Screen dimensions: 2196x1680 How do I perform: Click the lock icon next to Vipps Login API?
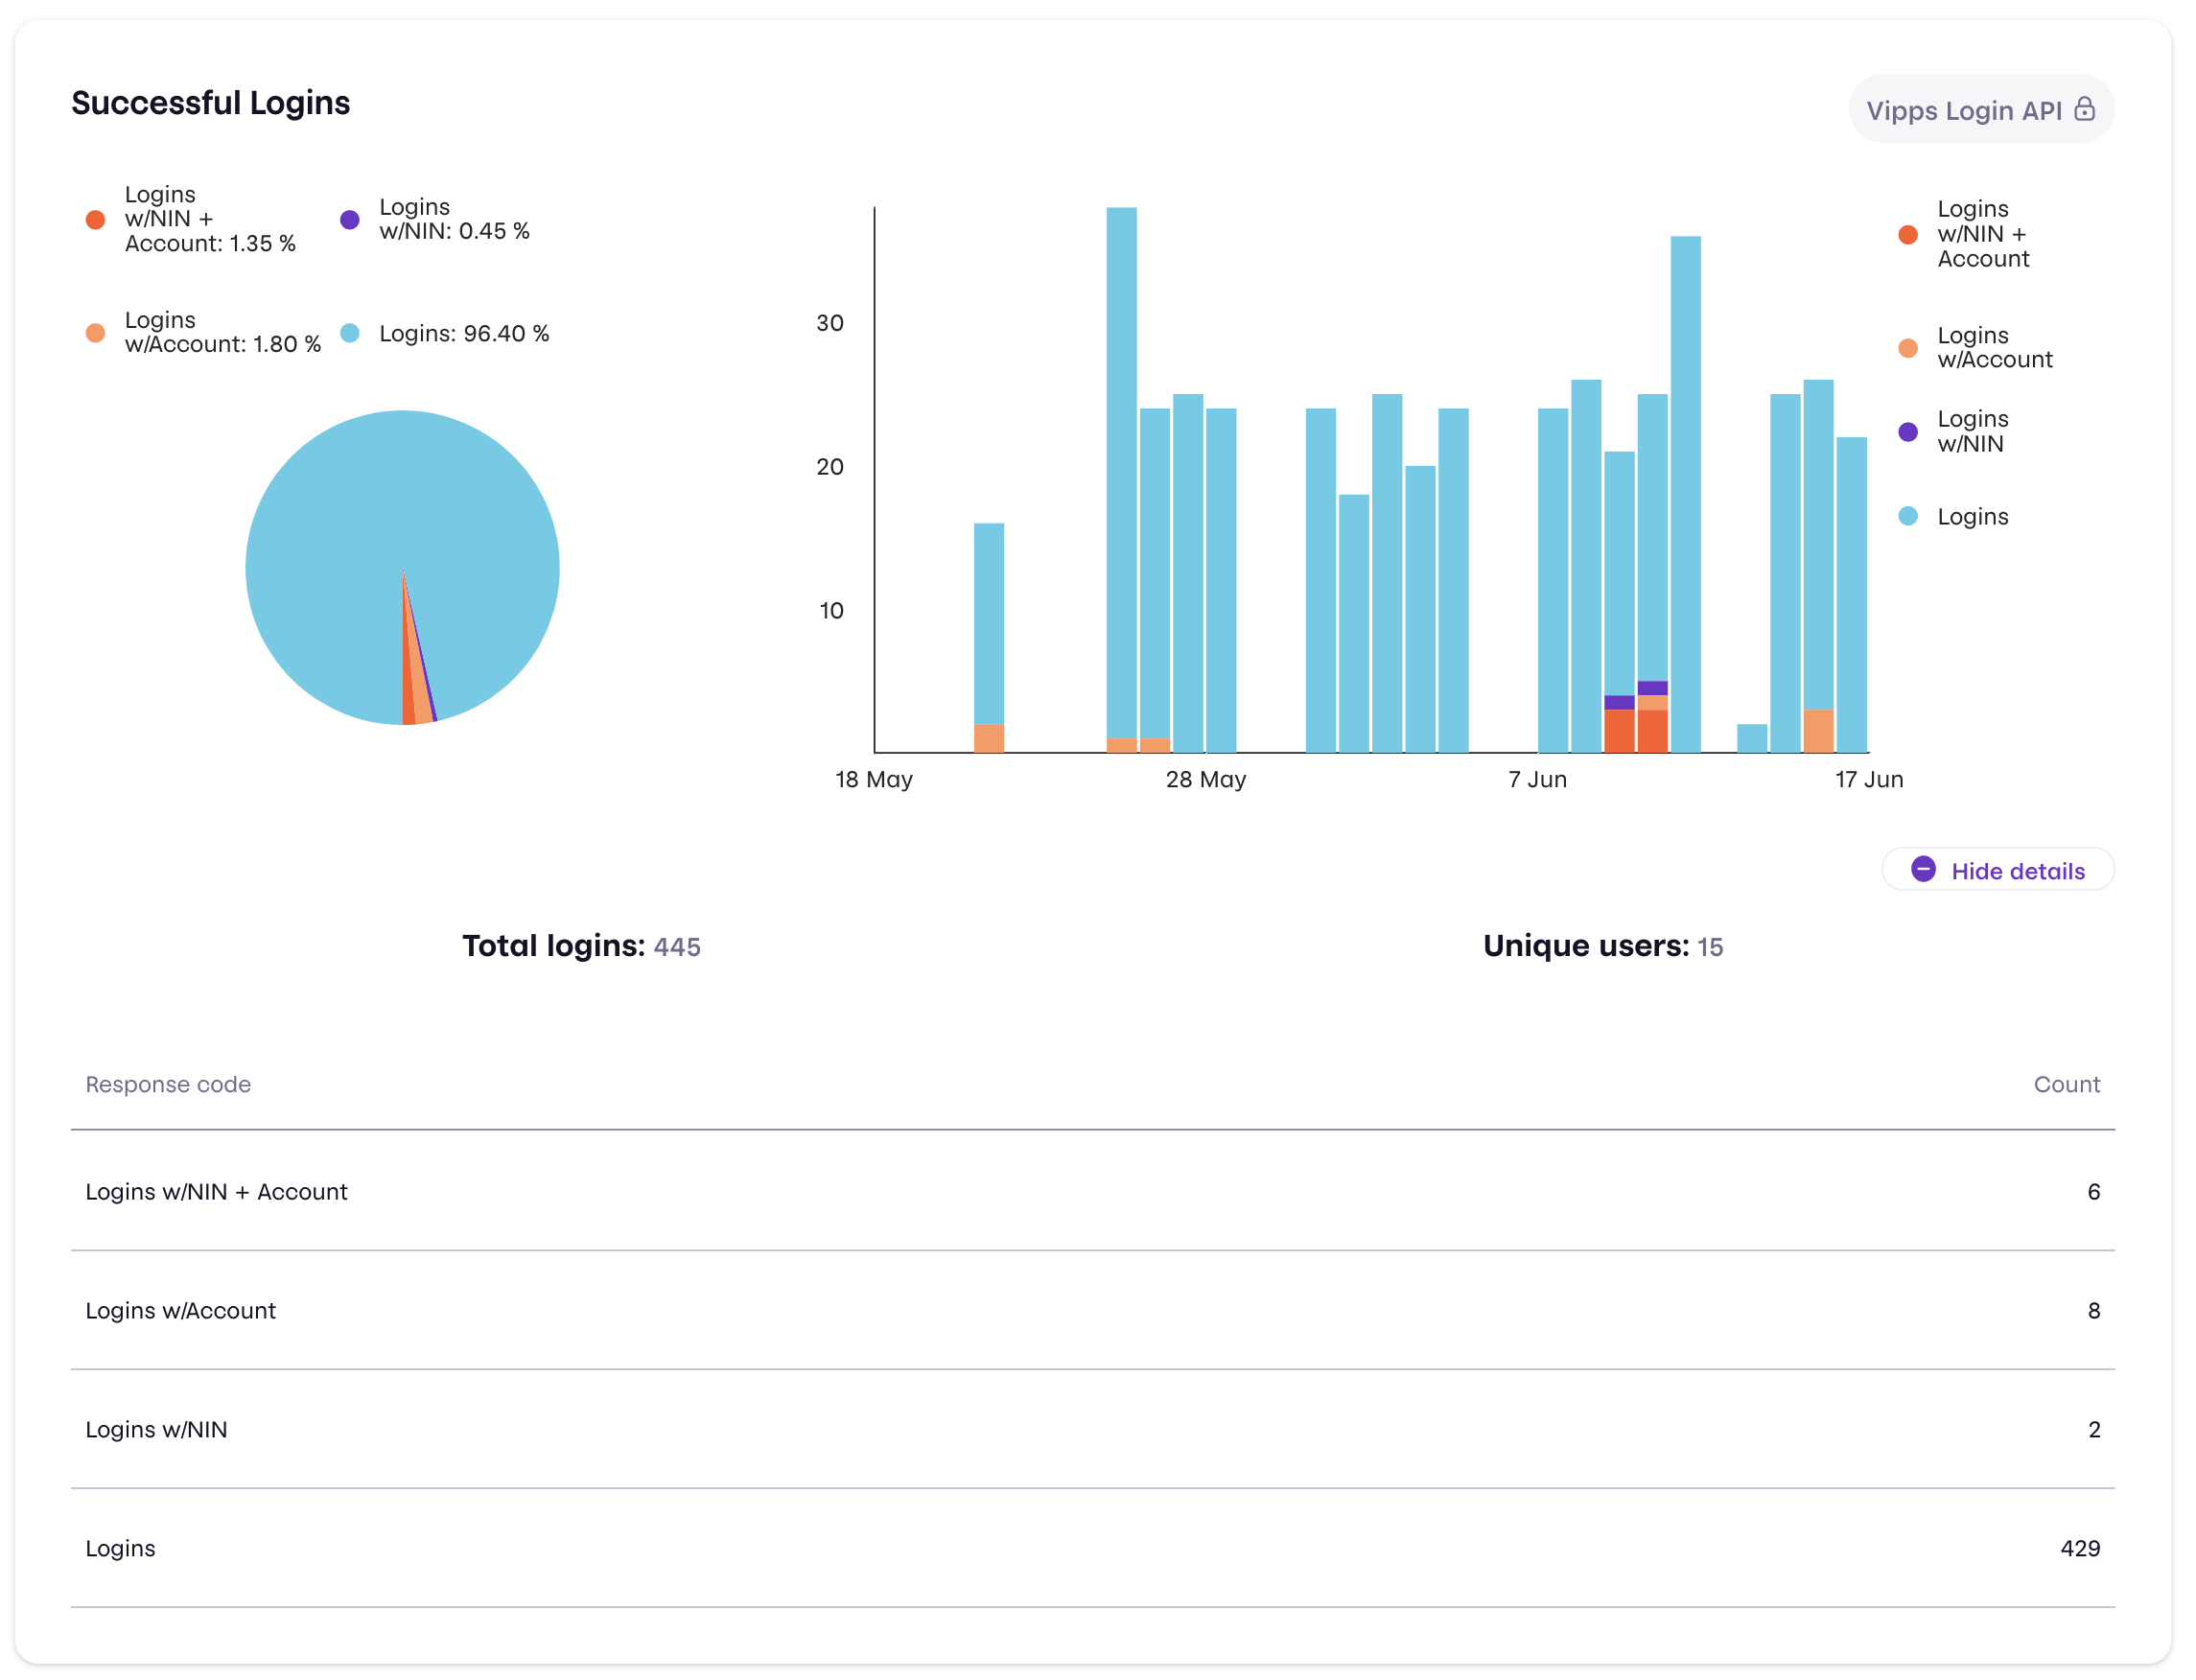tap(2086, 108)
